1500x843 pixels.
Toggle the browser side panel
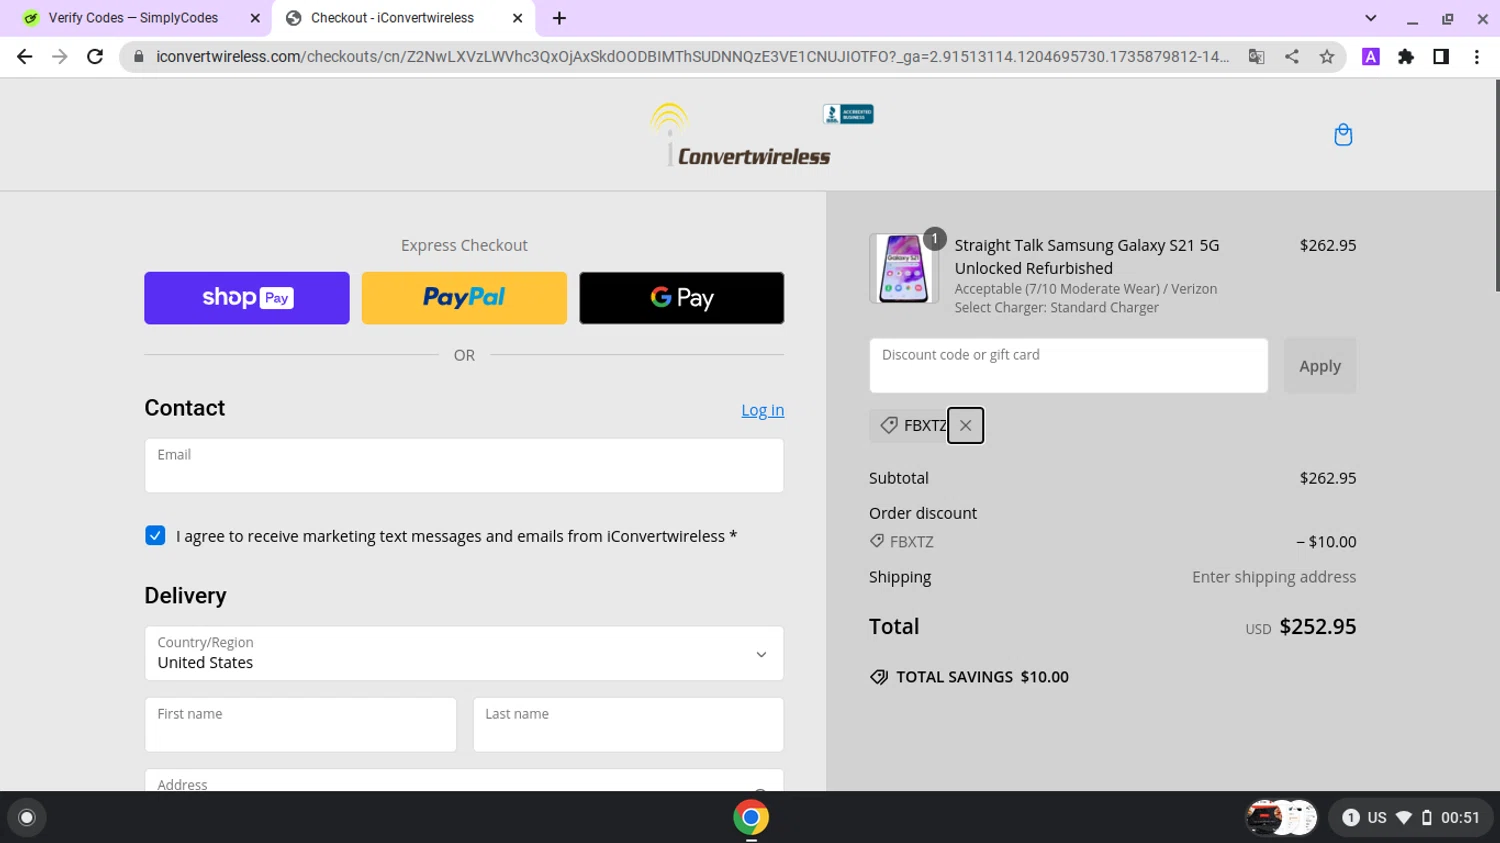tap(1441, 57)
